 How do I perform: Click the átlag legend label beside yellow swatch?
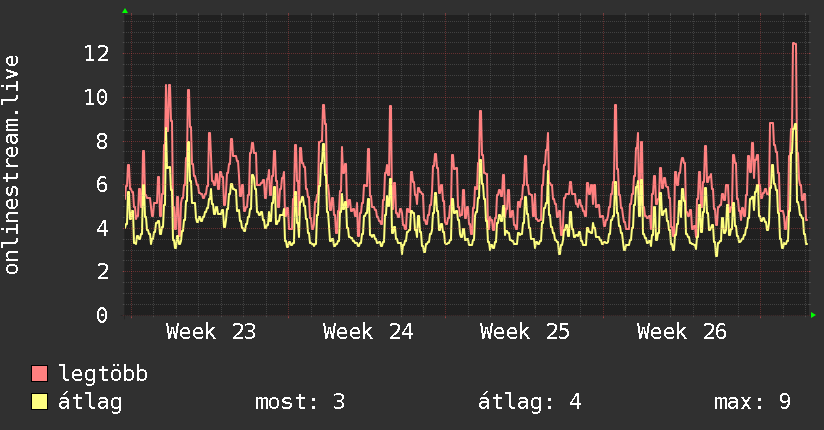[90, 402]
